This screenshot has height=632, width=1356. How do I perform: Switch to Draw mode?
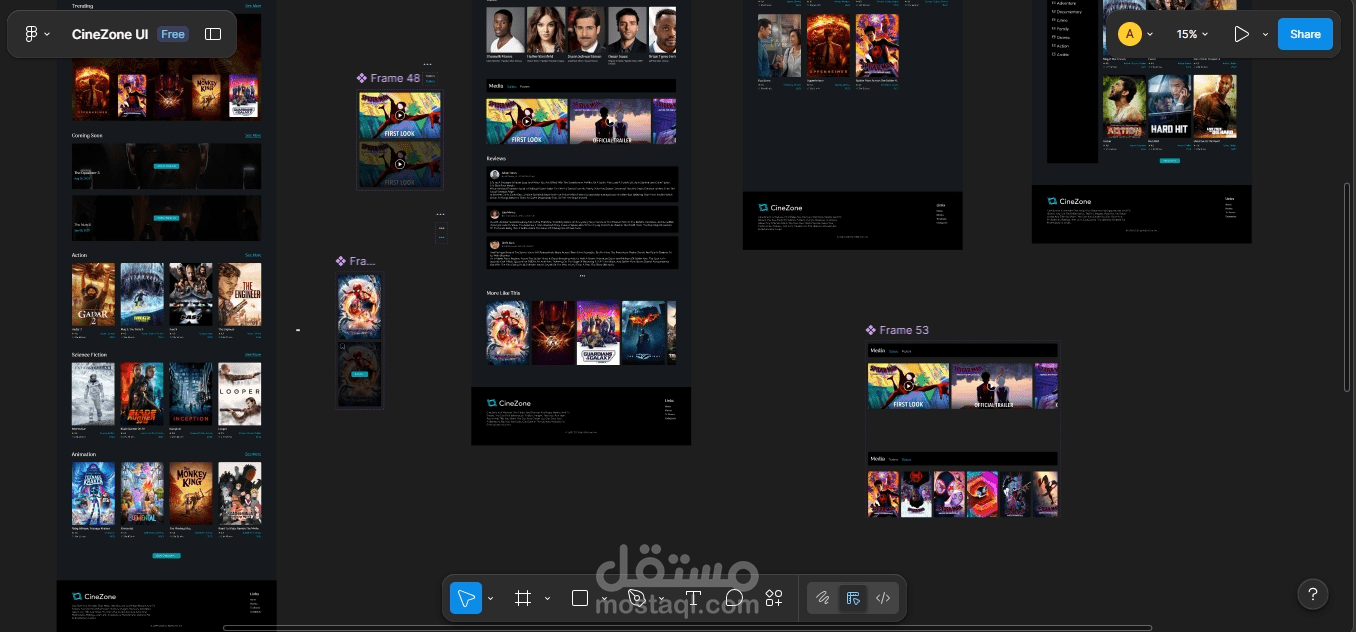[x=822, y=598]
